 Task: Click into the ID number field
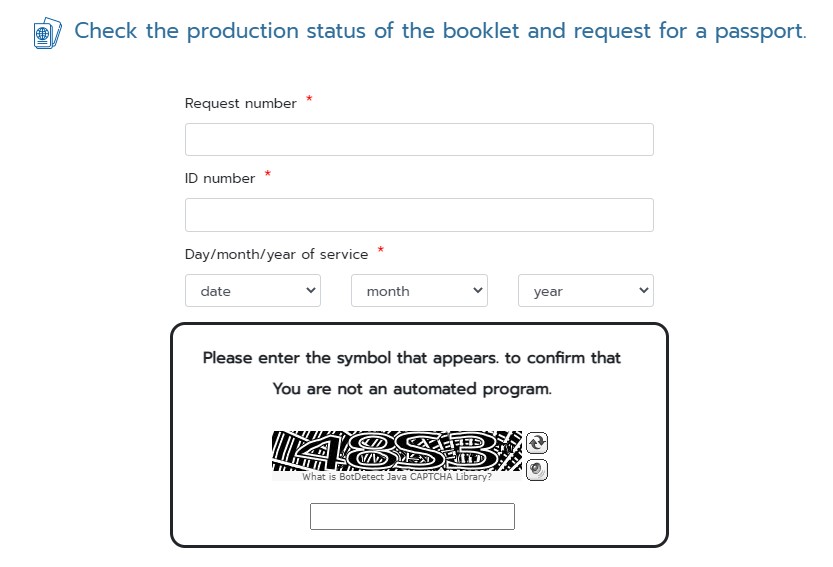click(x=419, y=215)
